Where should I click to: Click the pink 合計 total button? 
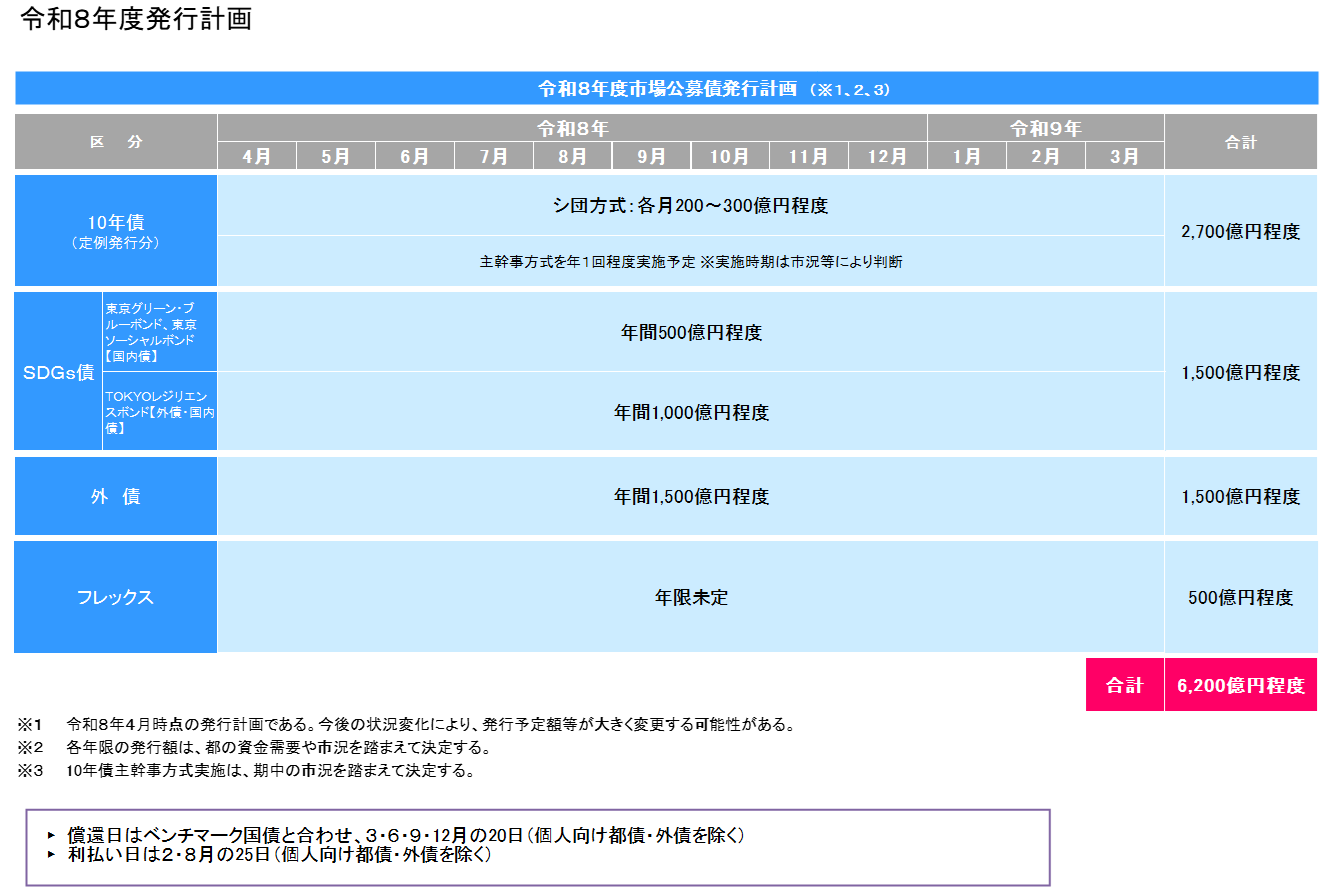coord(1124,686)
